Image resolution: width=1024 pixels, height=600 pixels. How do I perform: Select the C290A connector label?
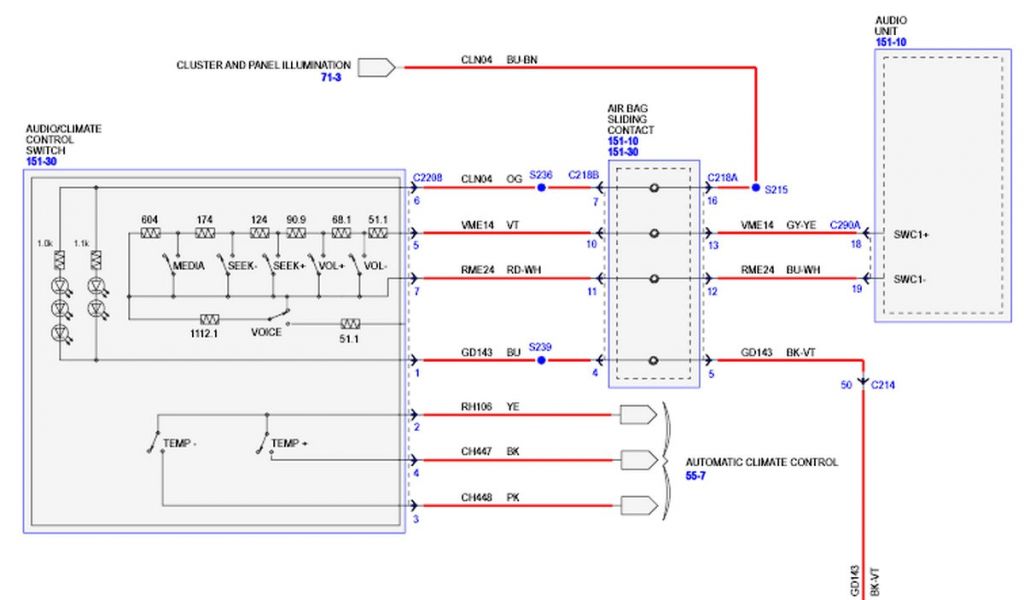tap(845, 225)
